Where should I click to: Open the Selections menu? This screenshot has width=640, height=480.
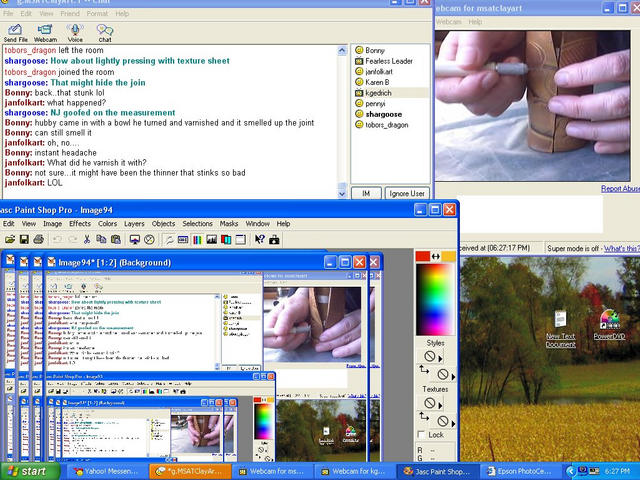click(198, 224)
